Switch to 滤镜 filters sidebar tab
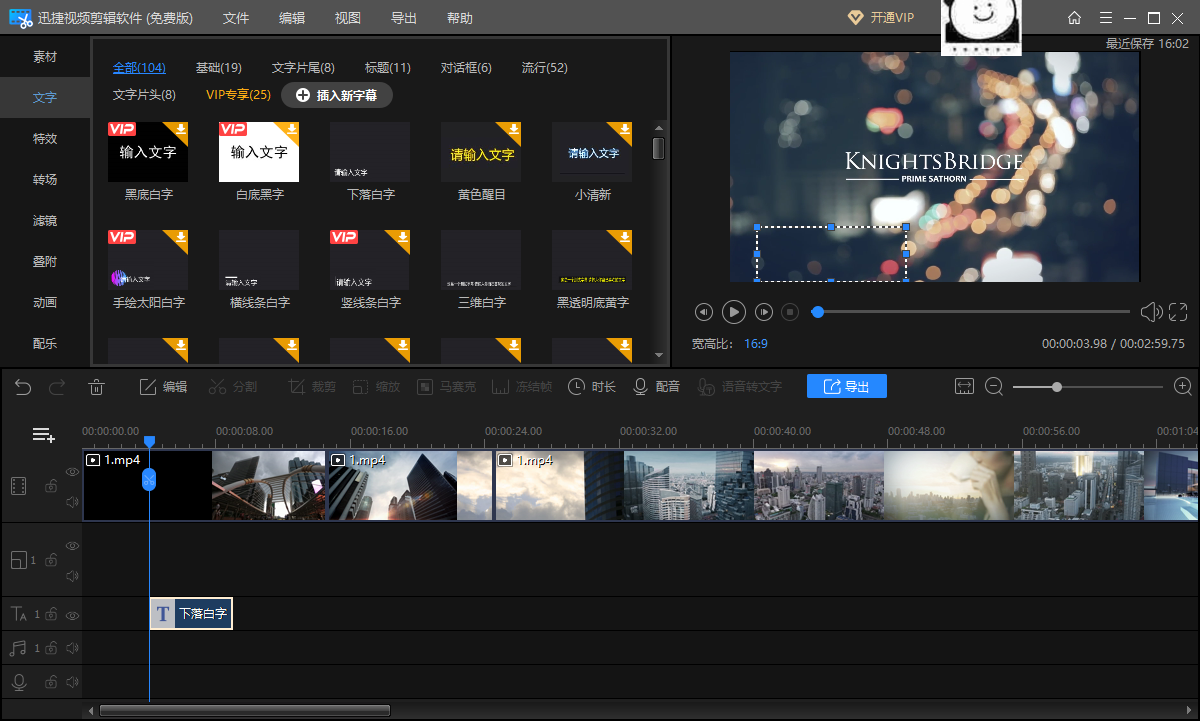The image size is (1200, 721). [45, 221]
